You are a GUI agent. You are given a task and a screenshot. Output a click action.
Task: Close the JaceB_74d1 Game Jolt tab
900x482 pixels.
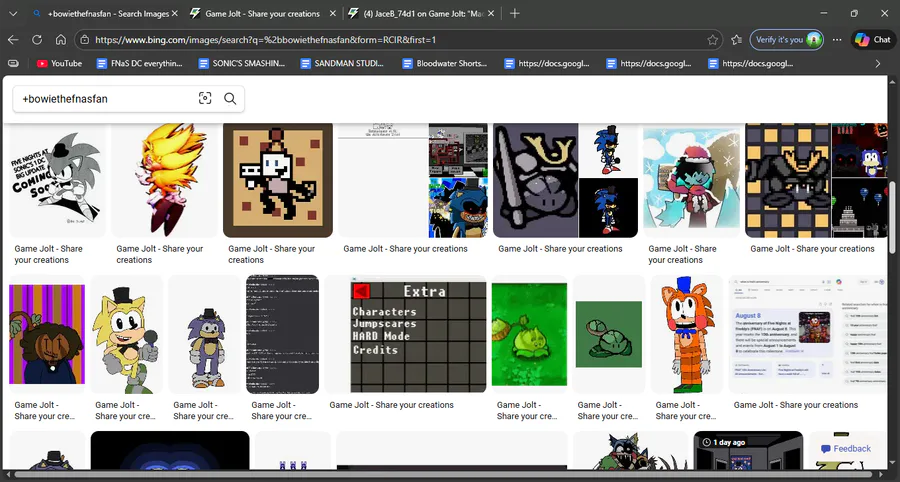(x=491, y=13)
